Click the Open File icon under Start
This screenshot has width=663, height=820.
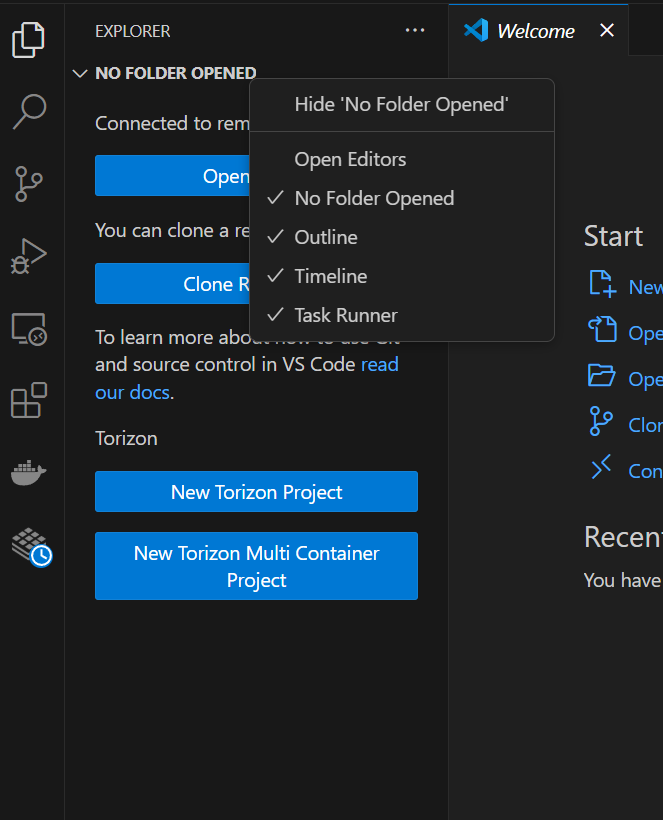[602, 329]
